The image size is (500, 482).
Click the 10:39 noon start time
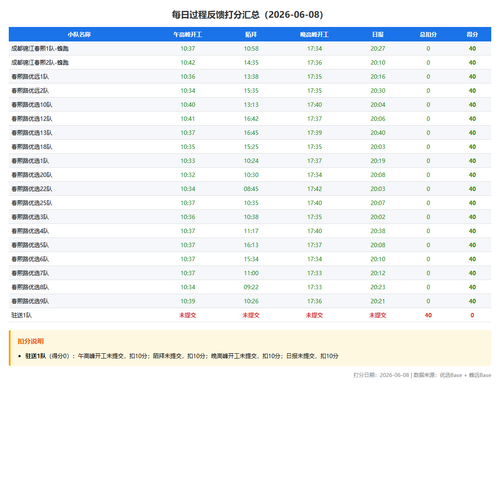click(188, 301)
